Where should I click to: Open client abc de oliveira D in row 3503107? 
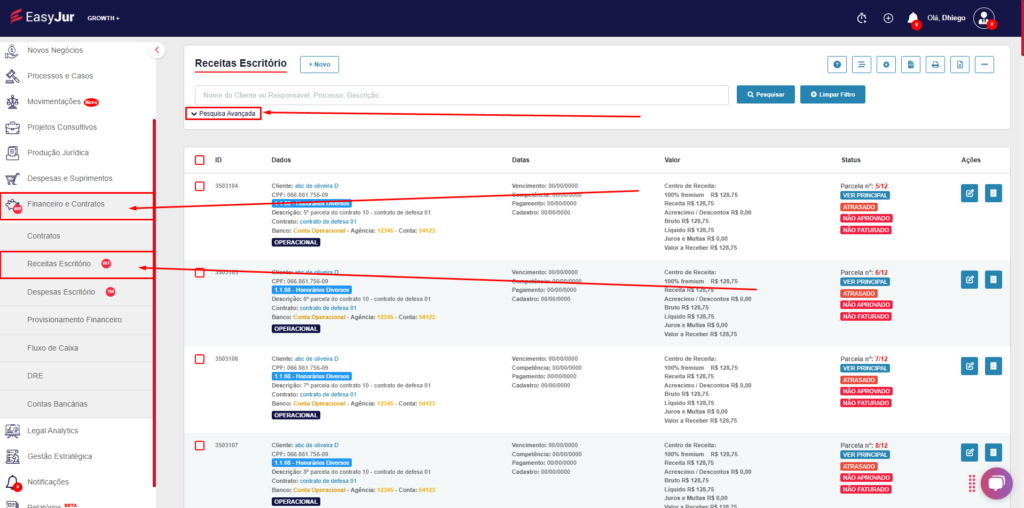coord(317,445)
